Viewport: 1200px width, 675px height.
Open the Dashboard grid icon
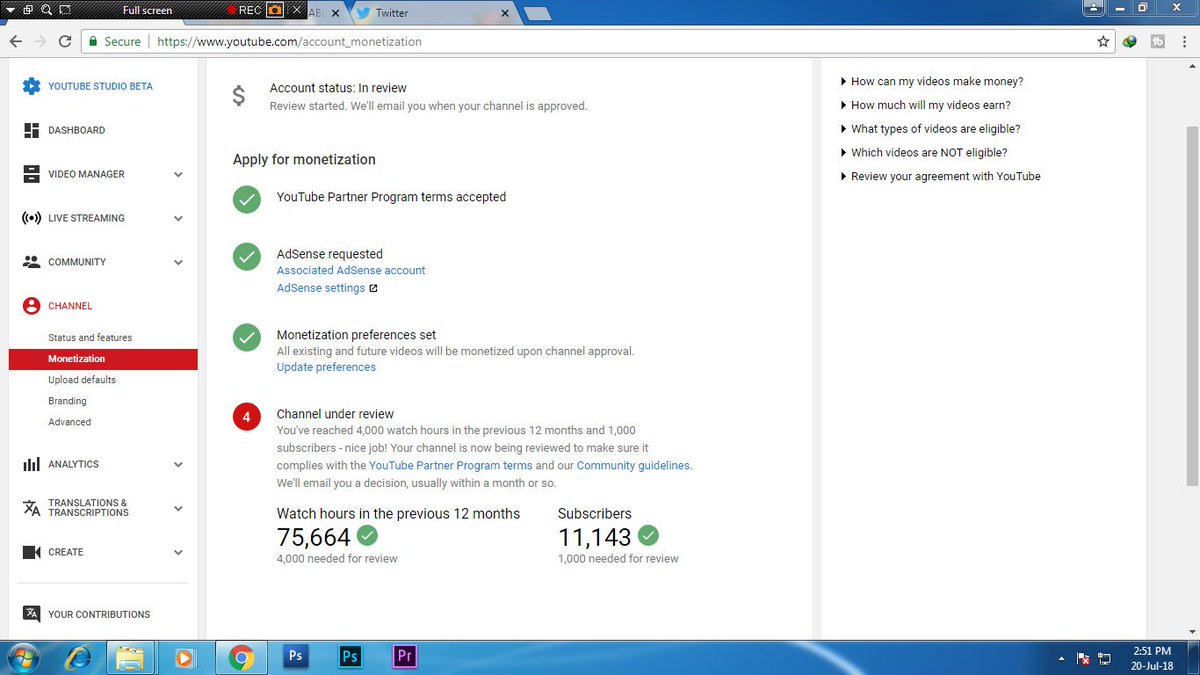click(31, 130)
